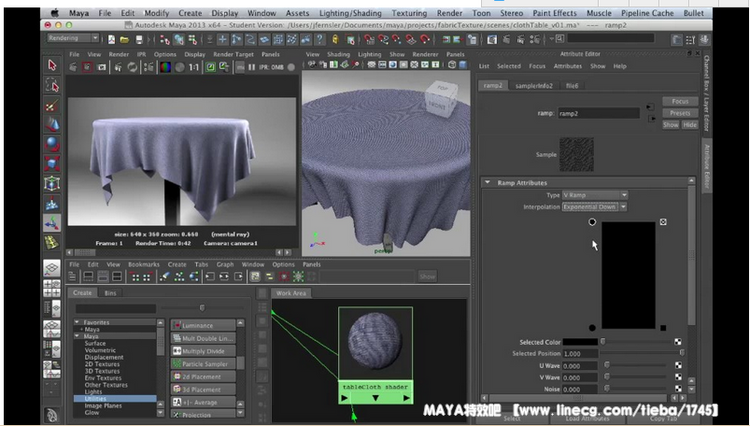Click the ramp Sample swatch thumbnail

coord(576,154)
